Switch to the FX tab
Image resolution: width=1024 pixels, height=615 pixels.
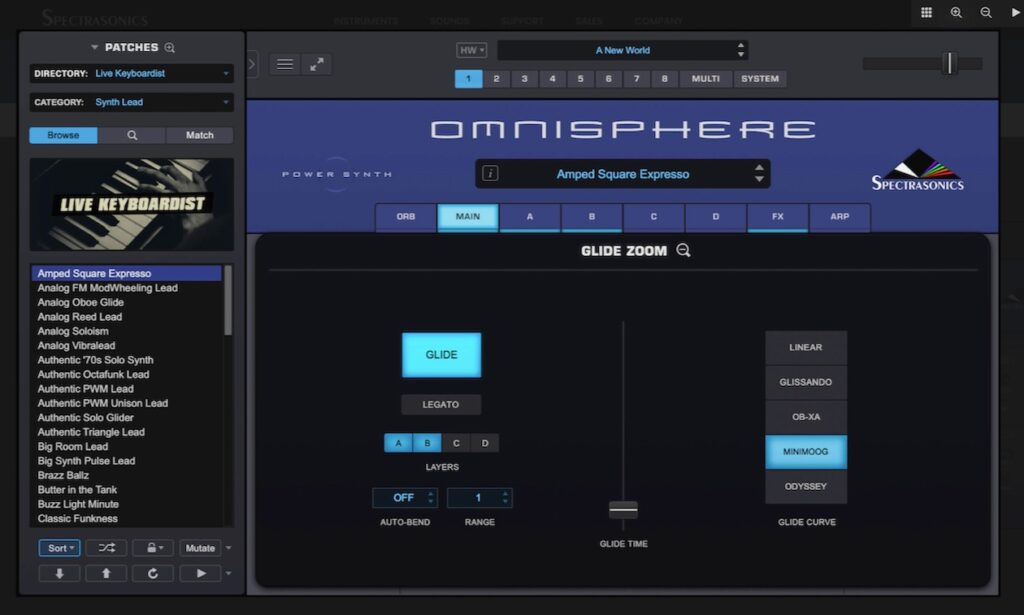click(777, 217)
